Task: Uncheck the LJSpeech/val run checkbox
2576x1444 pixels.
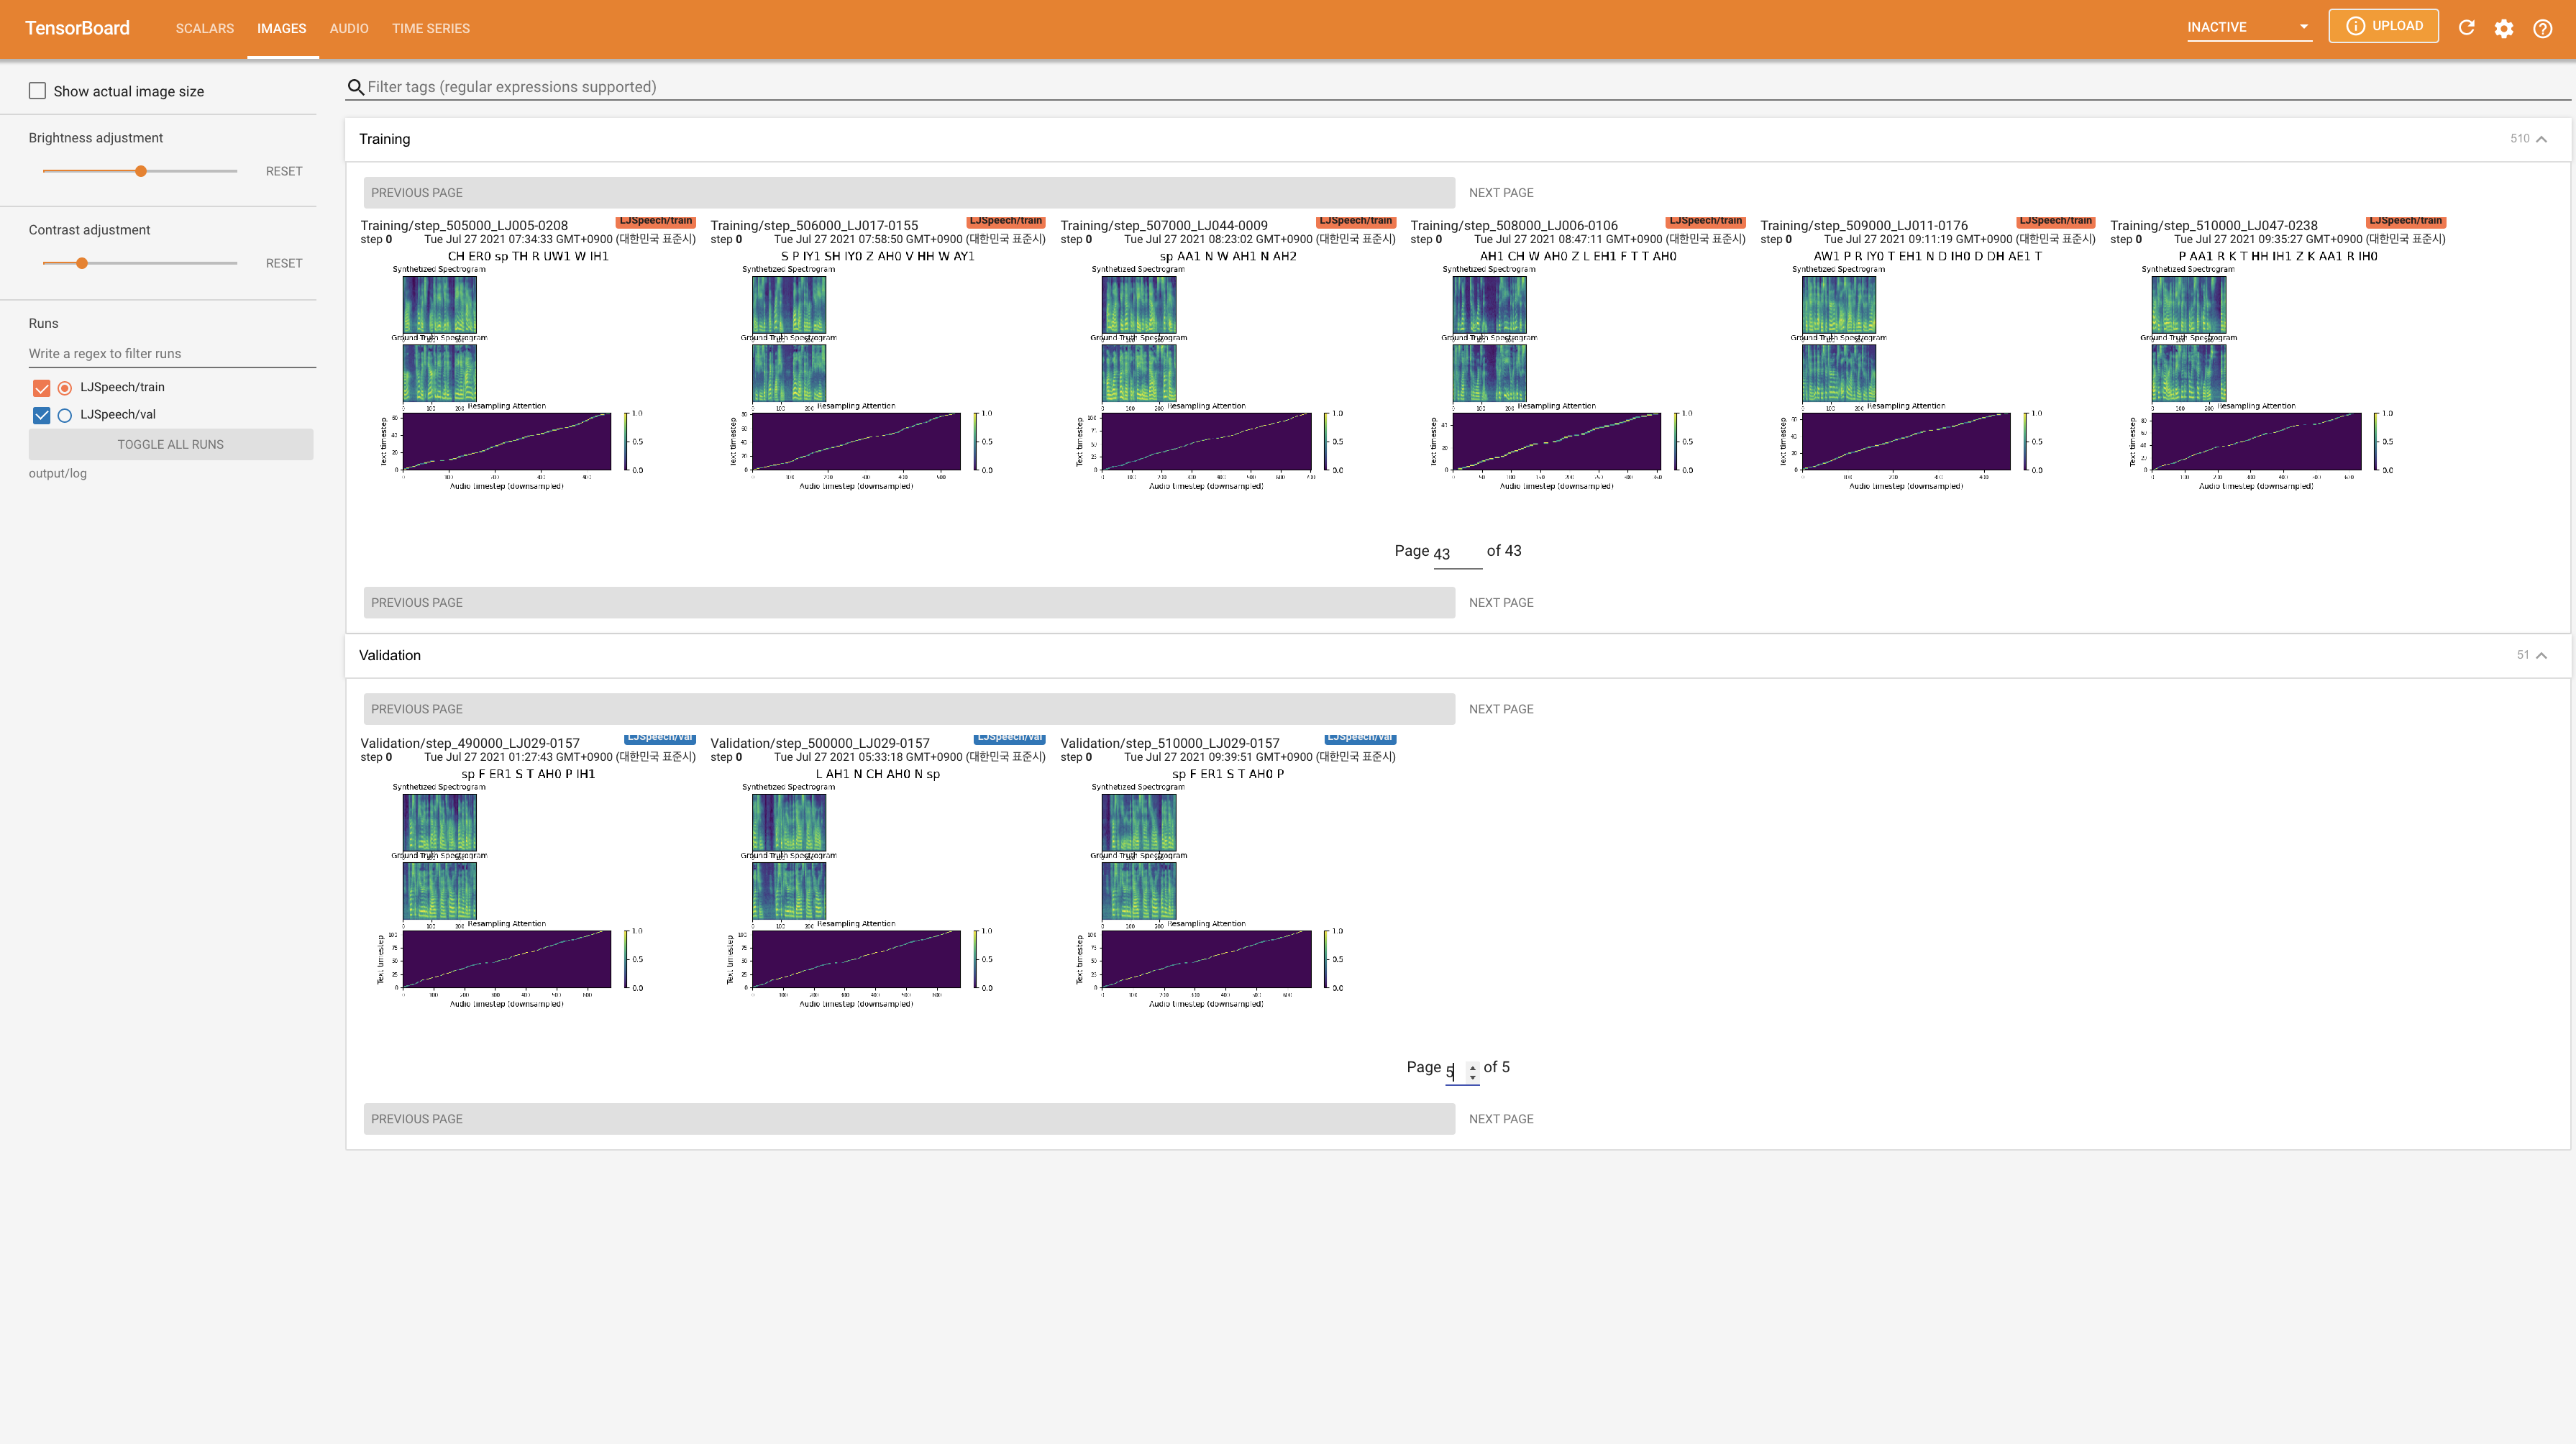Action: (41, 415)
